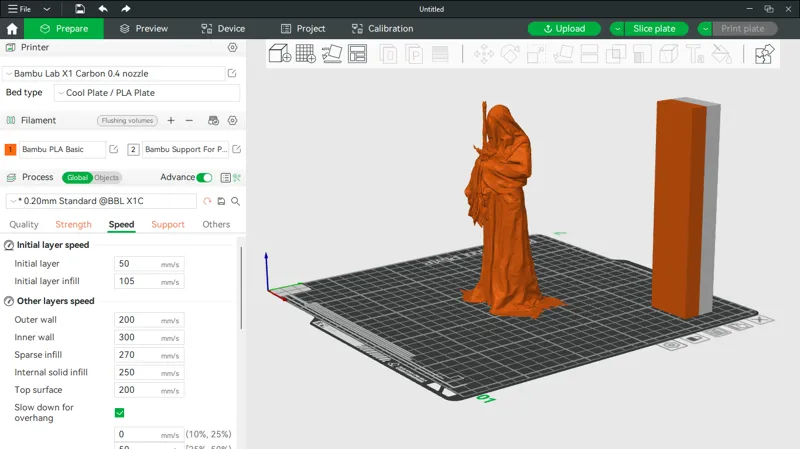Edit the Bambu Support filament preset
Viewport: 800px width, 449px height.
[237, 149]
